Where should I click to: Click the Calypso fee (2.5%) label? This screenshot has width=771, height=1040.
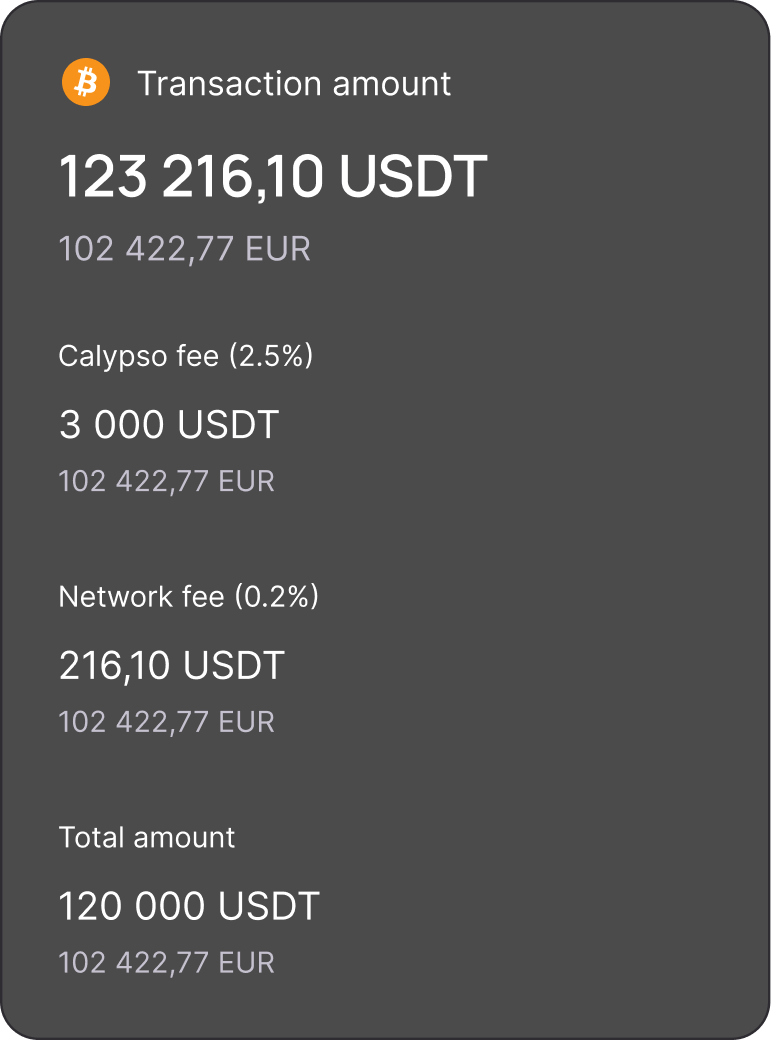pos(185,356)
